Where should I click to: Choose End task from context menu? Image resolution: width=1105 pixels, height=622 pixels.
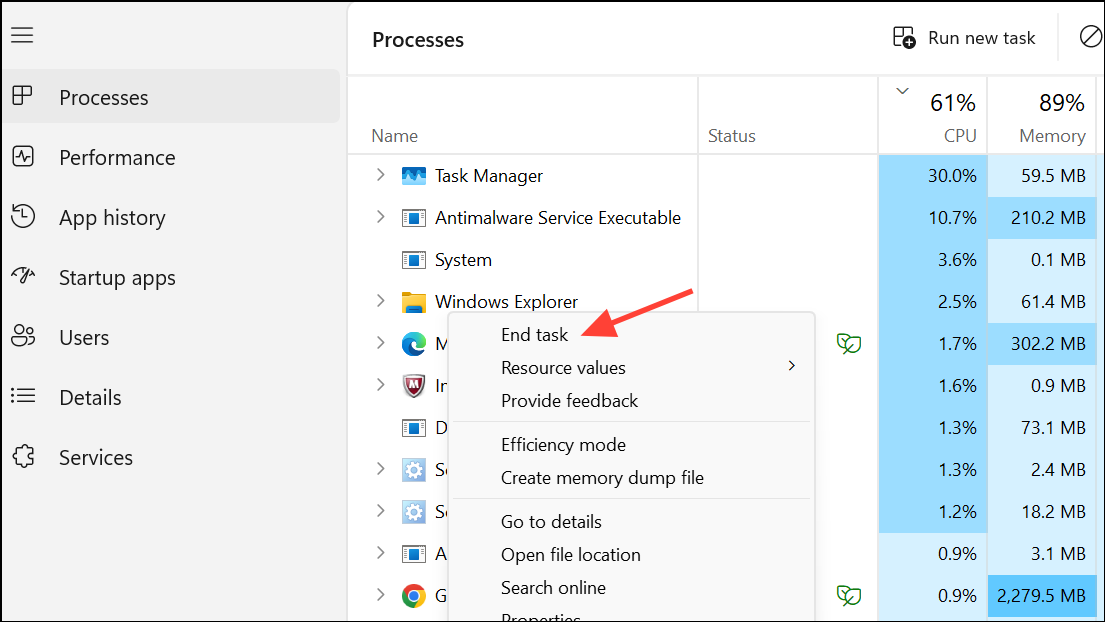(x=534, y=335)
